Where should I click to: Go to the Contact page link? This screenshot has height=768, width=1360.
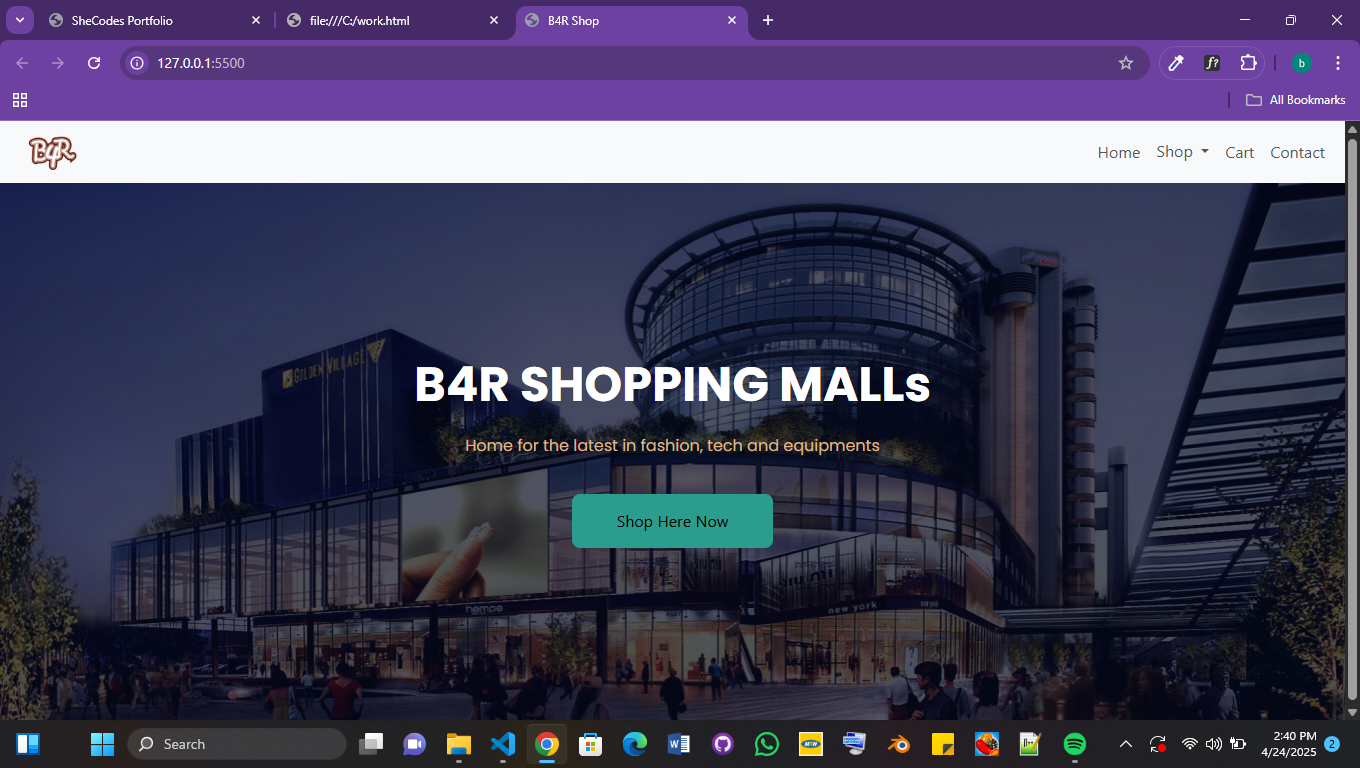(x=1297, y=152)
